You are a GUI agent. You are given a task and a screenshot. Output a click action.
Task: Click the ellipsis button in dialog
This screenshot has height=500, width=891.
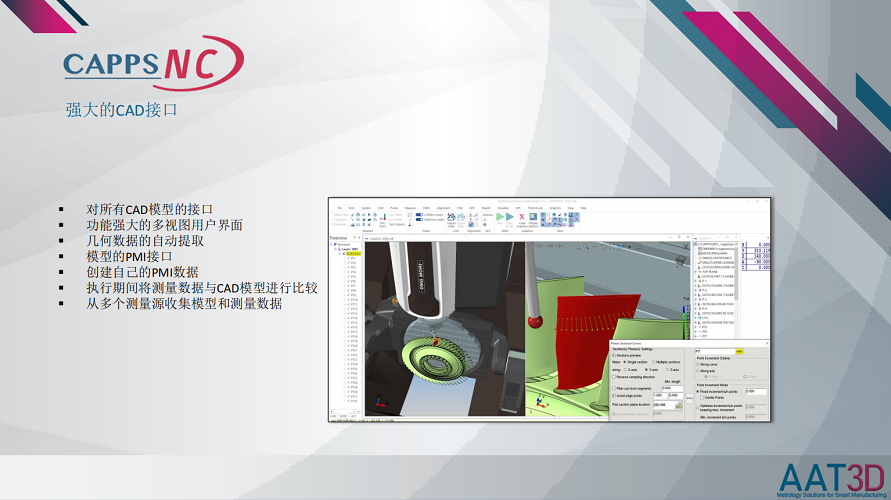tap(689, 397)
